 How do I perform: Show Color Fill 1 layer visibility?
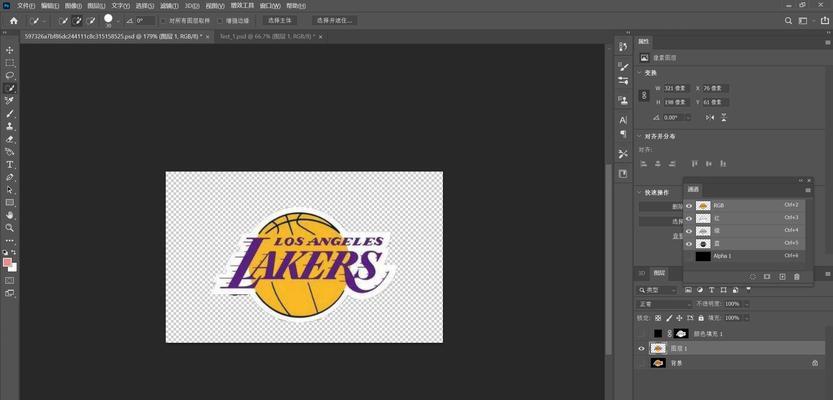pos(642,334)
